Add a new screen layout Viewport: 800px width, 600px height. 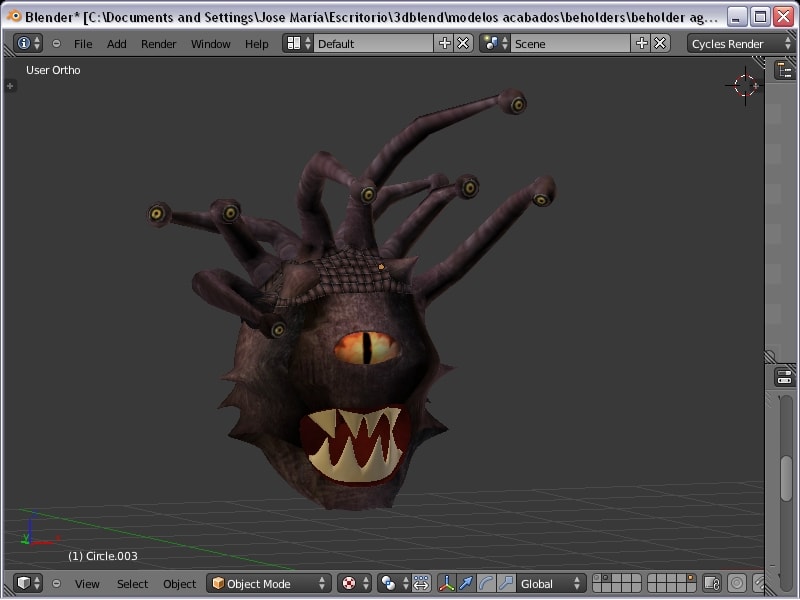[x=445, y=43]
